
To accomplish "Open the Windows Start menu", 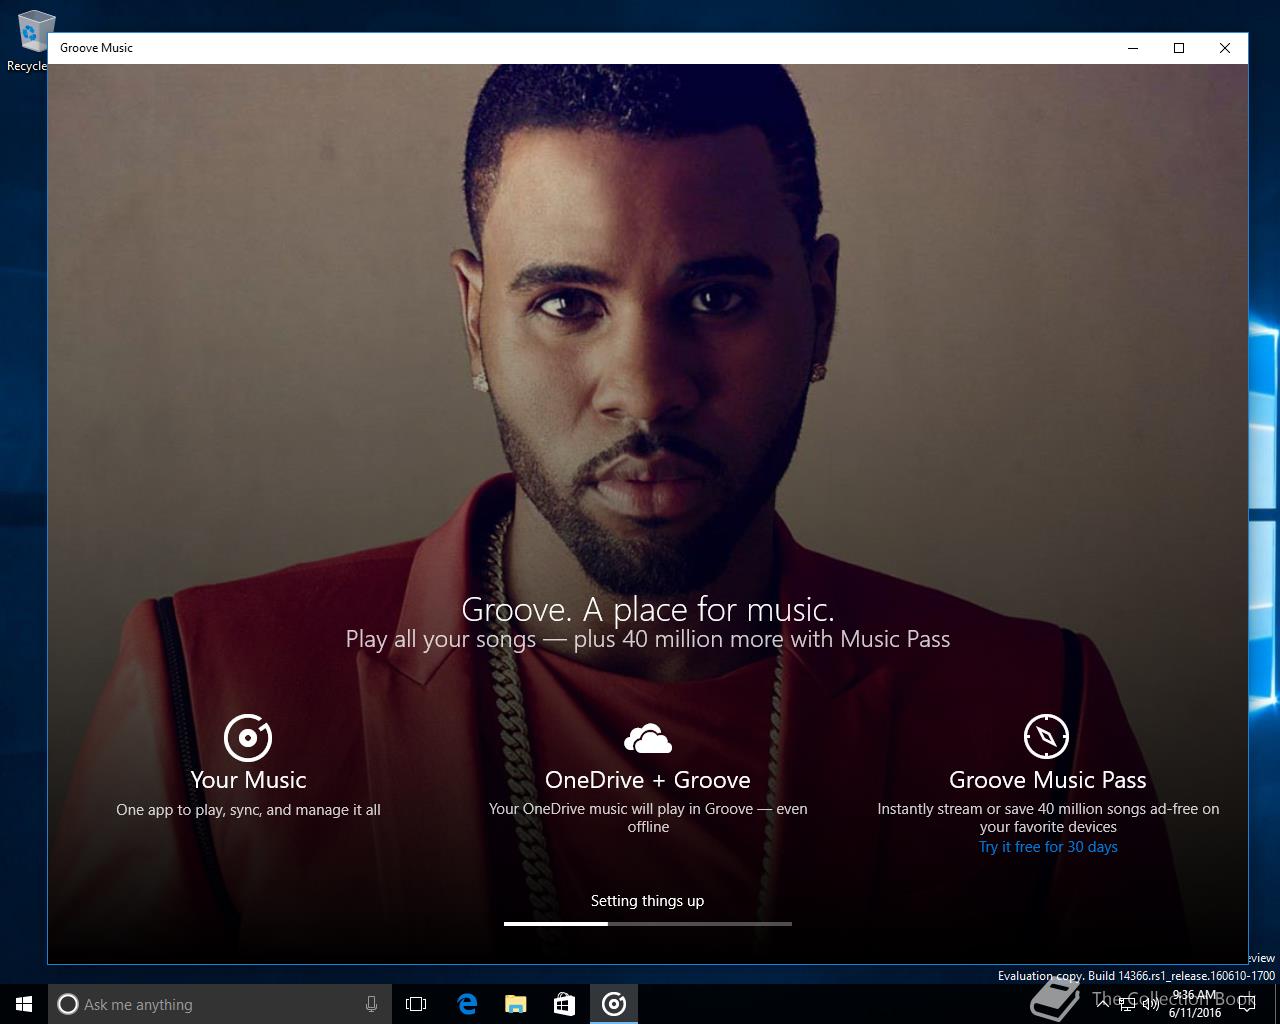I will [24, 1004].
